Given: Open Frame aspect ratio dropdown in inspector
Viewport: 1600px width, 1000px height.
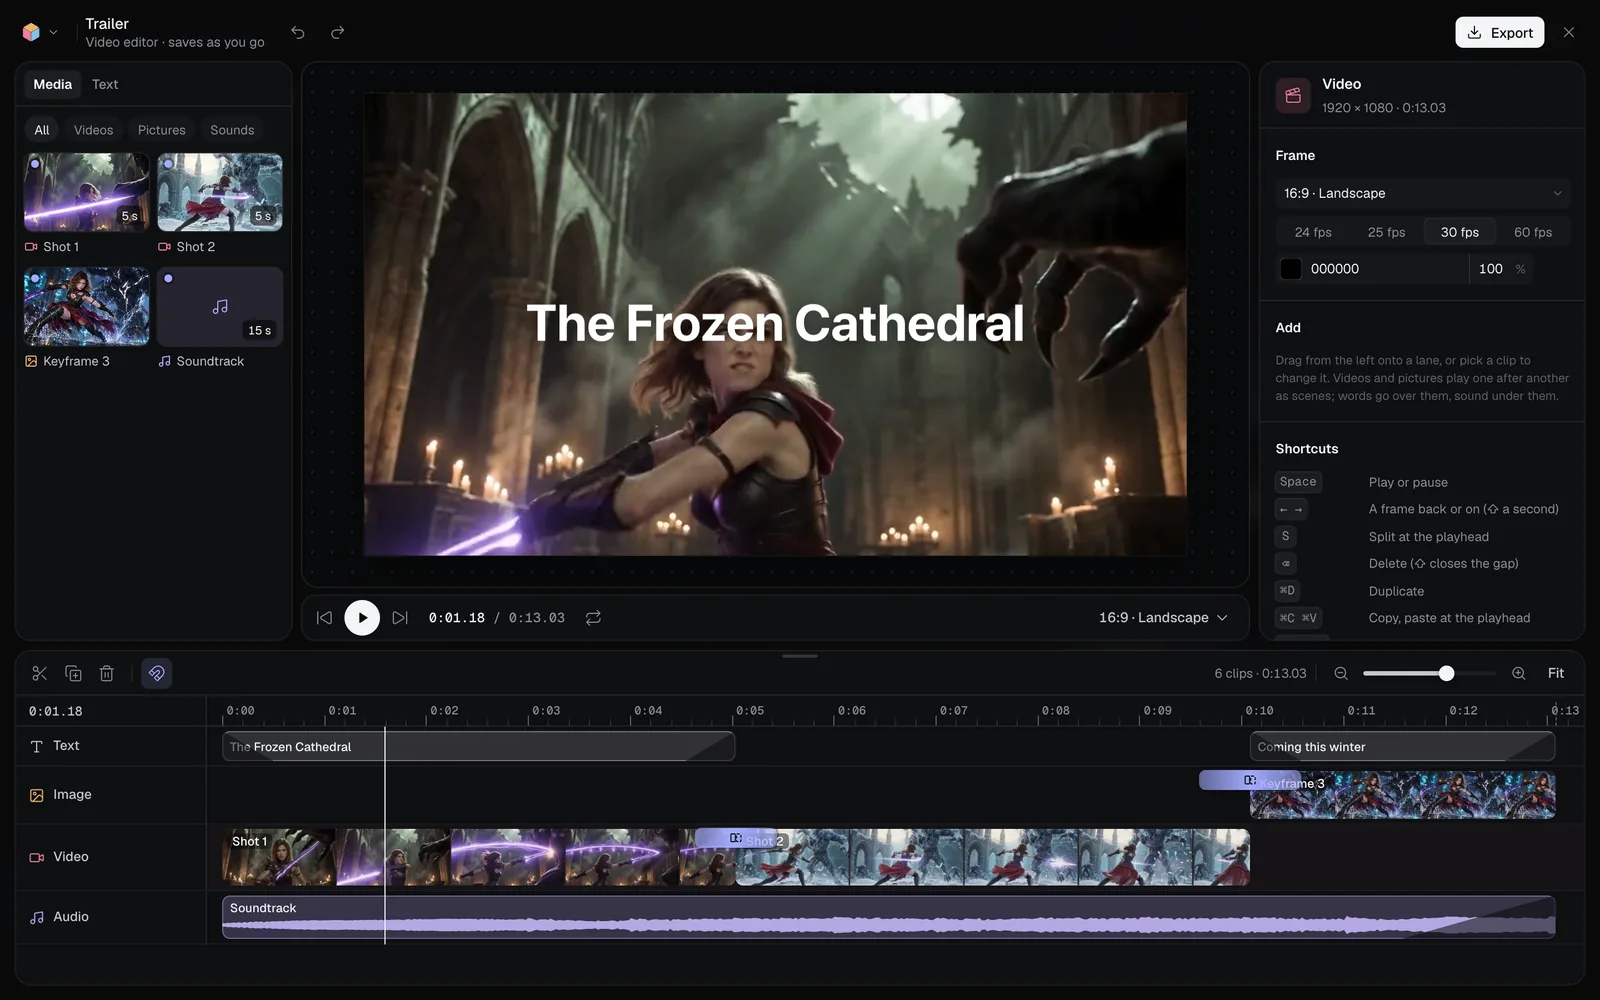Looking at the screenshot, I should (x=1423, y=193).
